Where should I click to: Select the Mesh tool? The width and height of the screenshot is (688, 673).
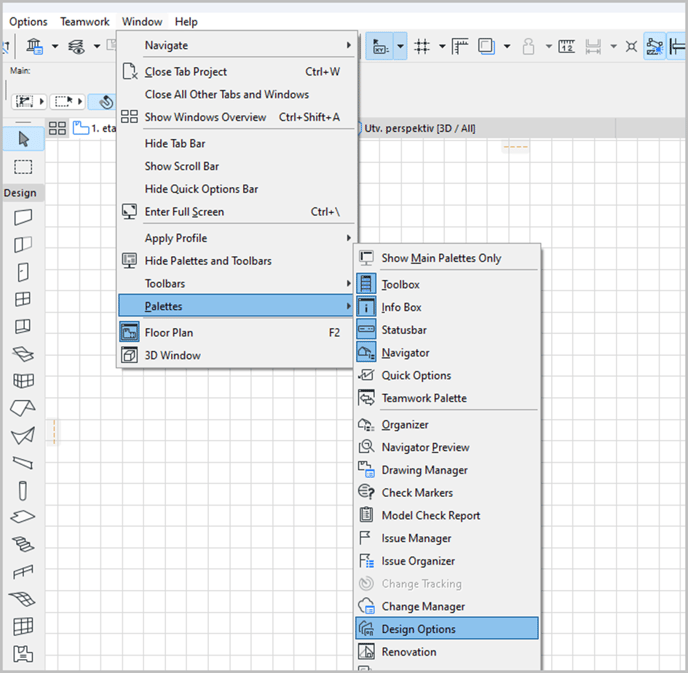point(23,599)
